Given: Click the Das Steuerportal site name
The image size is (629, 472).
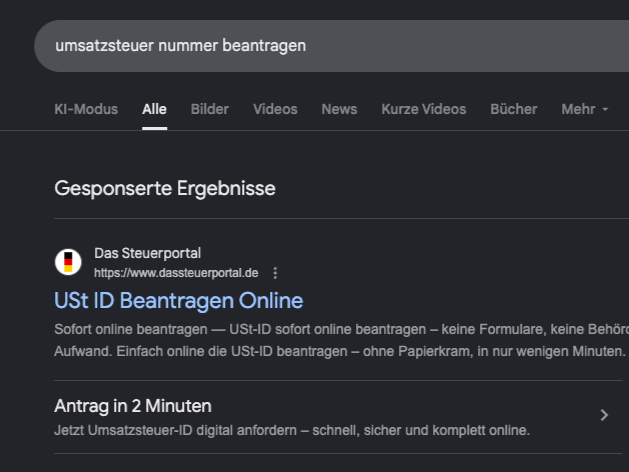Looking at the screenshot, I should pyautogui.click(x=148, y=253).
